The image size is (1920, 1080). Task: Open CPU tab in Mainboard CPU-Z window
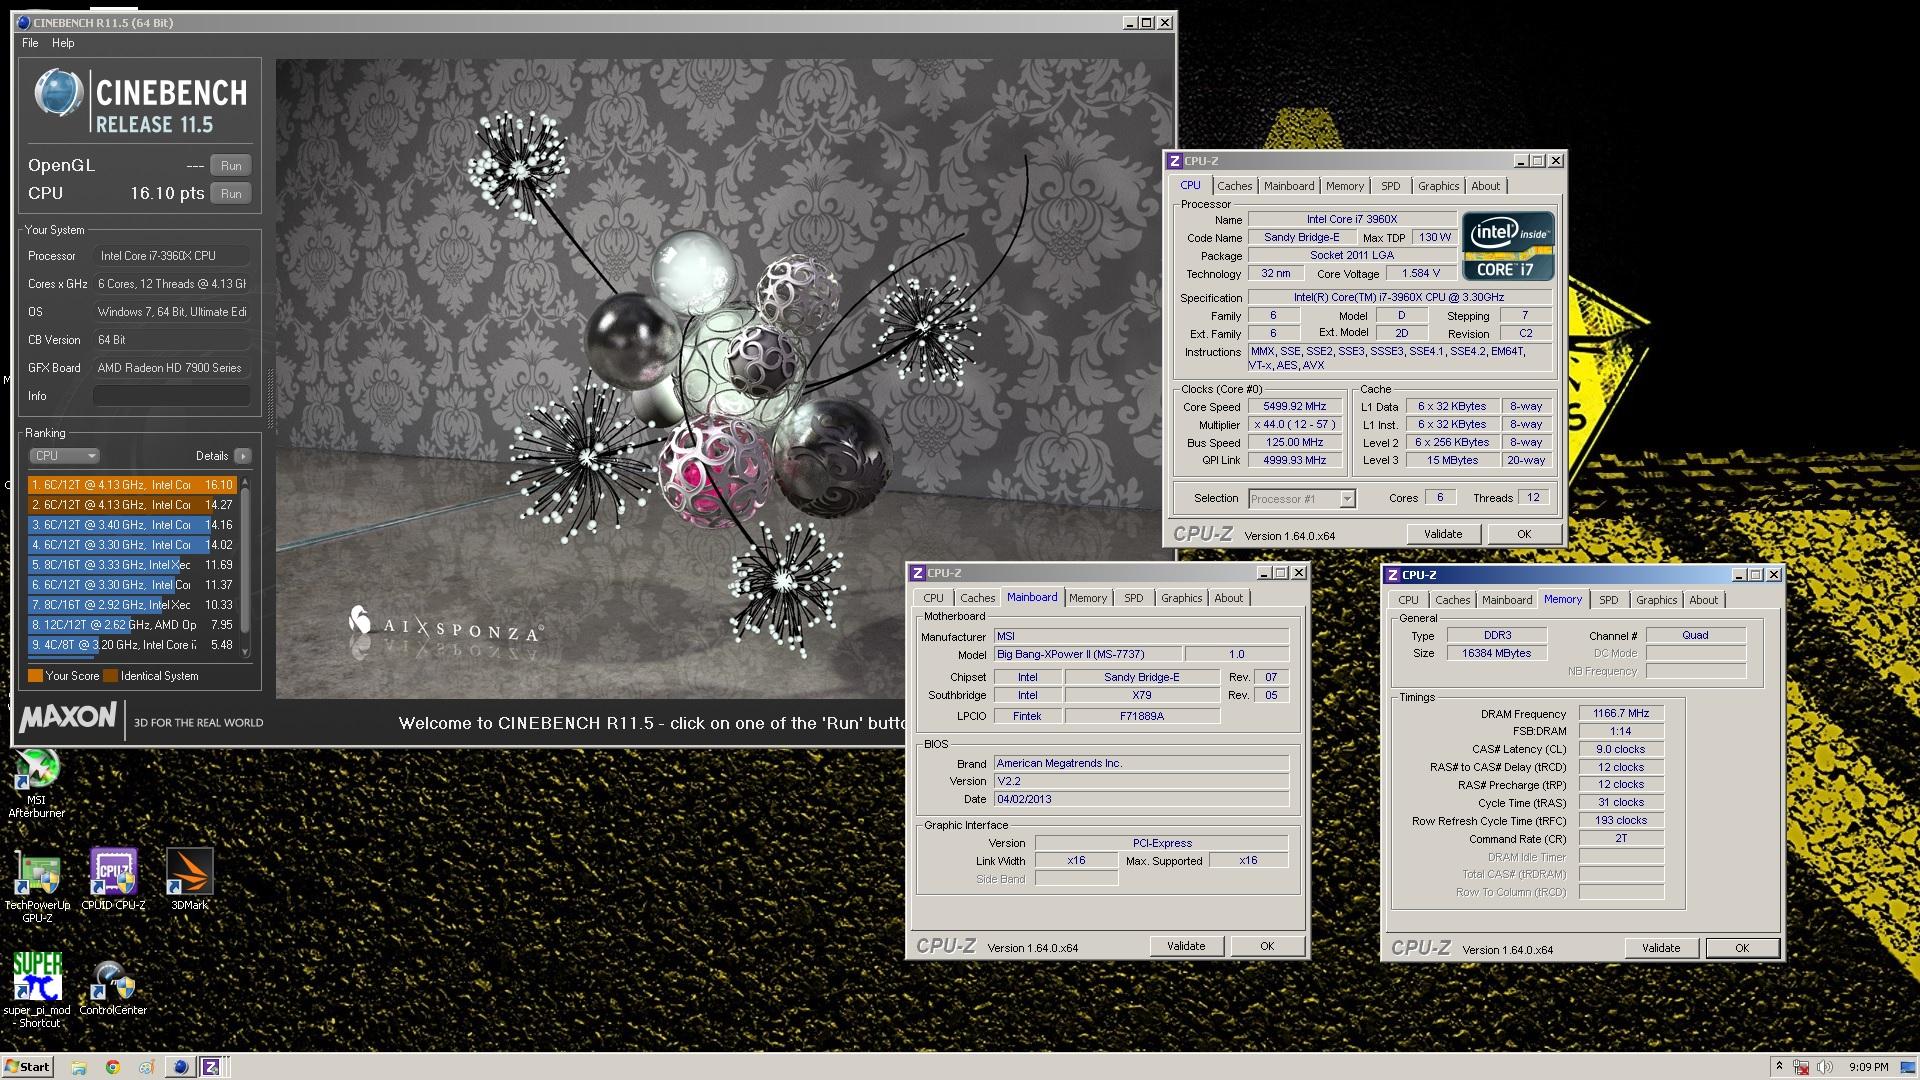(x=933, y=598)
